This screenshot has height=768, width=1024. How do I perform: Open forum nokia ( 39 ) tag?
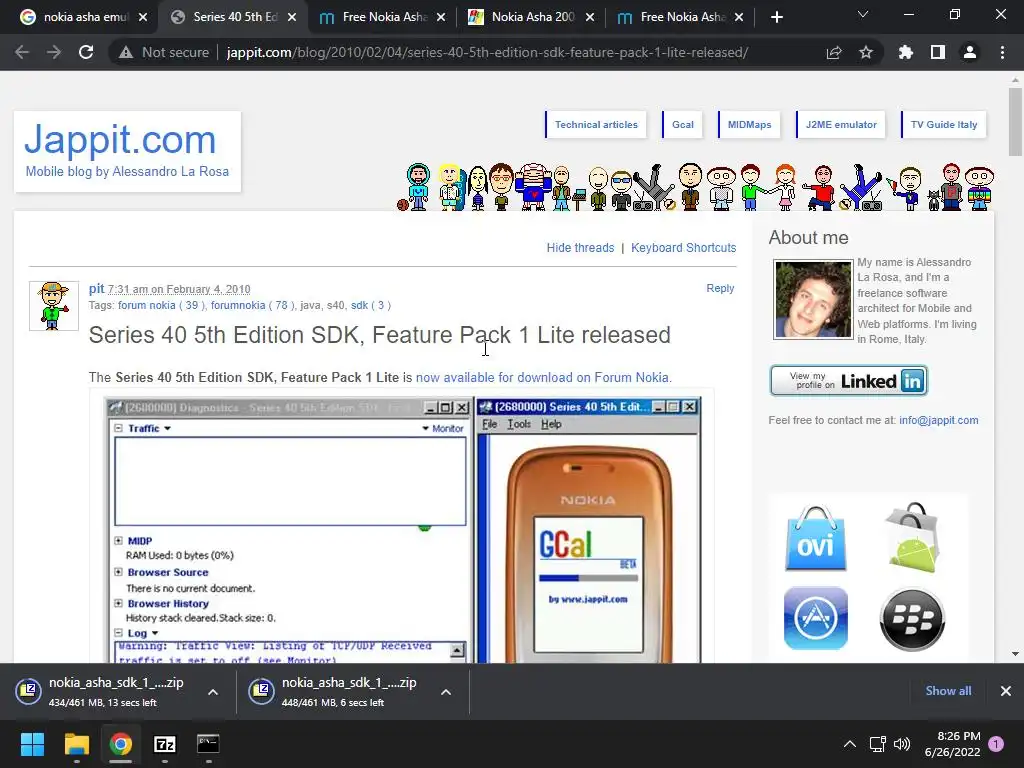pyautogui.click(x=161, y=305)
